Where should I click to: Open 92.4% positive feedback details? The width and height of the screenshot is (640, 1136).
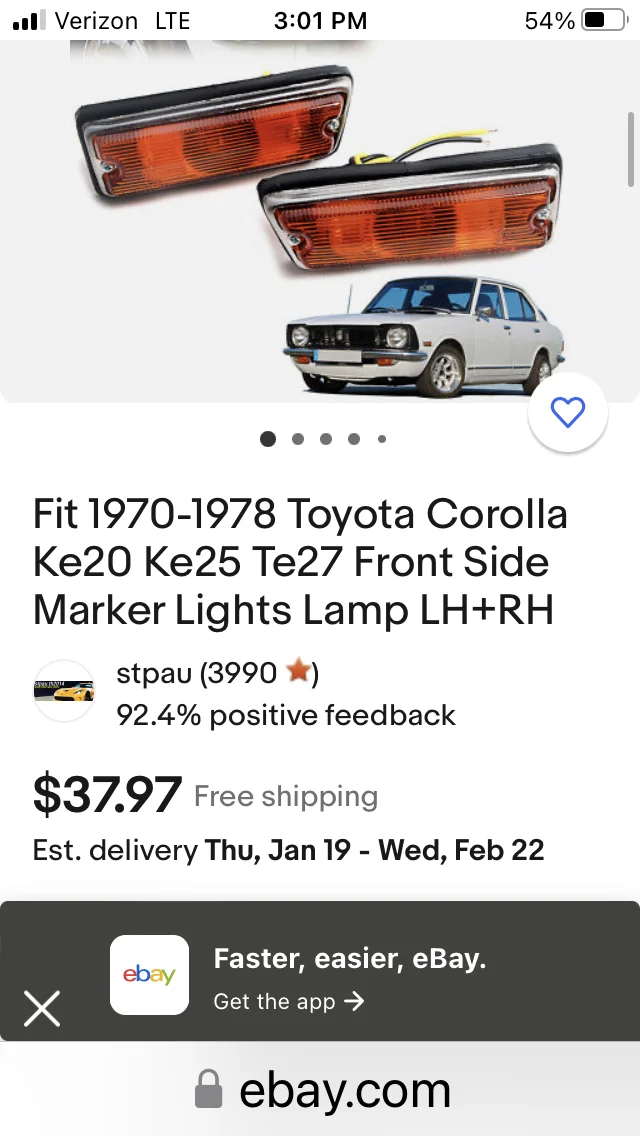pos(286,715)
